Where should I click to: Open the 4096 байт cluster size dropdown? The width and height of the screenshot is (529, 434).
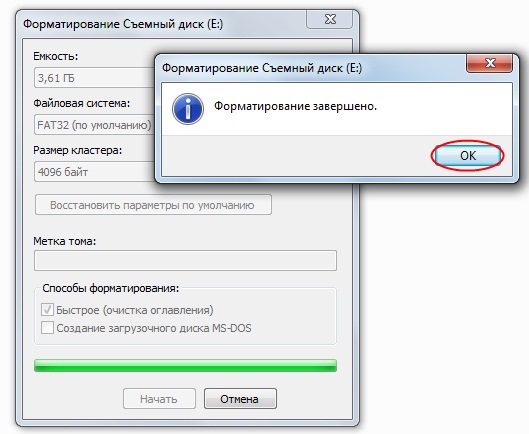pos(94,172)
